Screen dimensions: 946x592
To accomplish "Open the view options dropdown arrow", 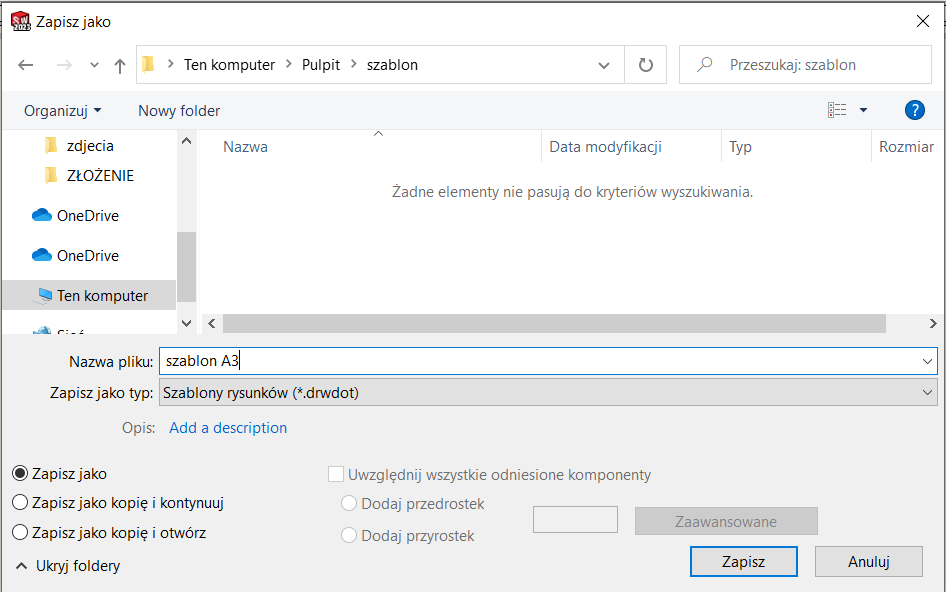I will [863, 110].
